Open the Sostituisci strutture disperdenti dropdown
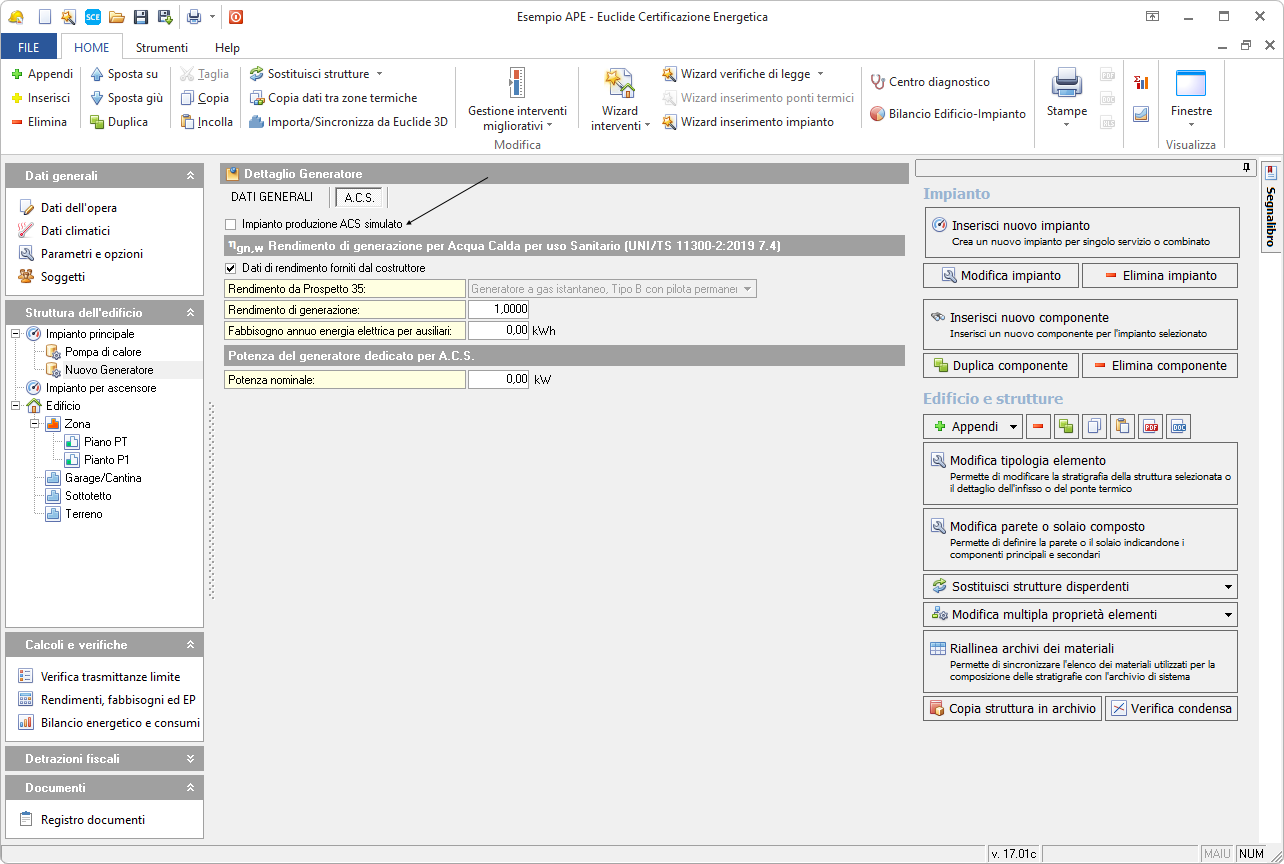This screenshot has width=1284, height=864. coord(1228,587)
